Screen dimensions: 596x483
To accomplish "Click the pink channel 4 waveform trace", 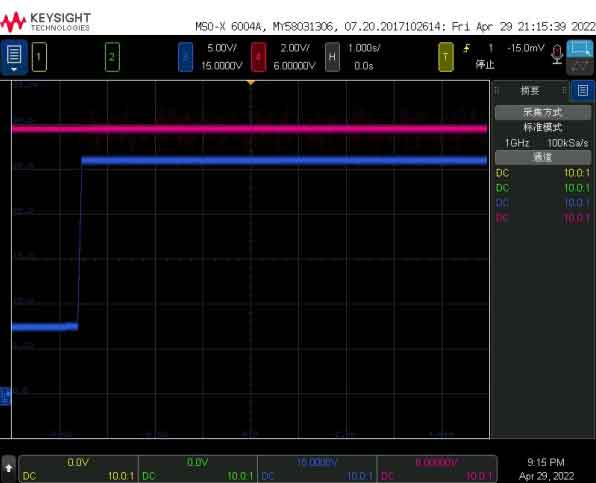I will (249, 129).
